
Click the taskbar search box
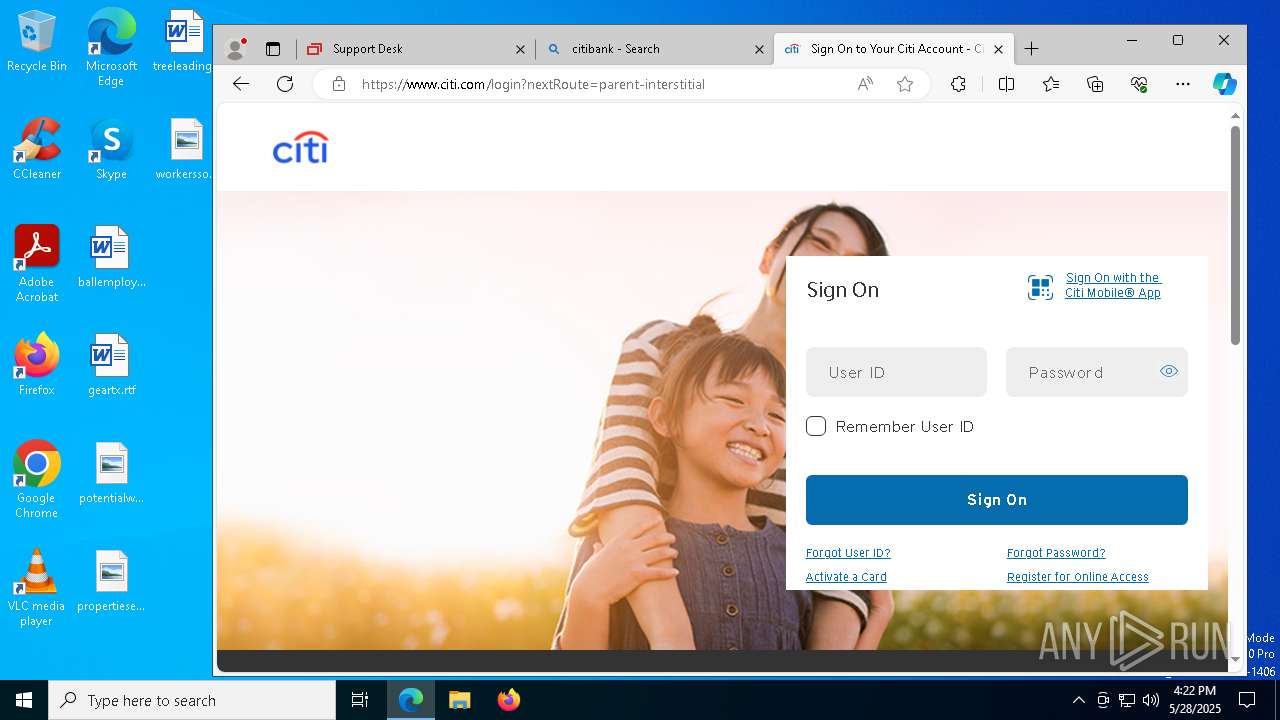tap(192, 700)
